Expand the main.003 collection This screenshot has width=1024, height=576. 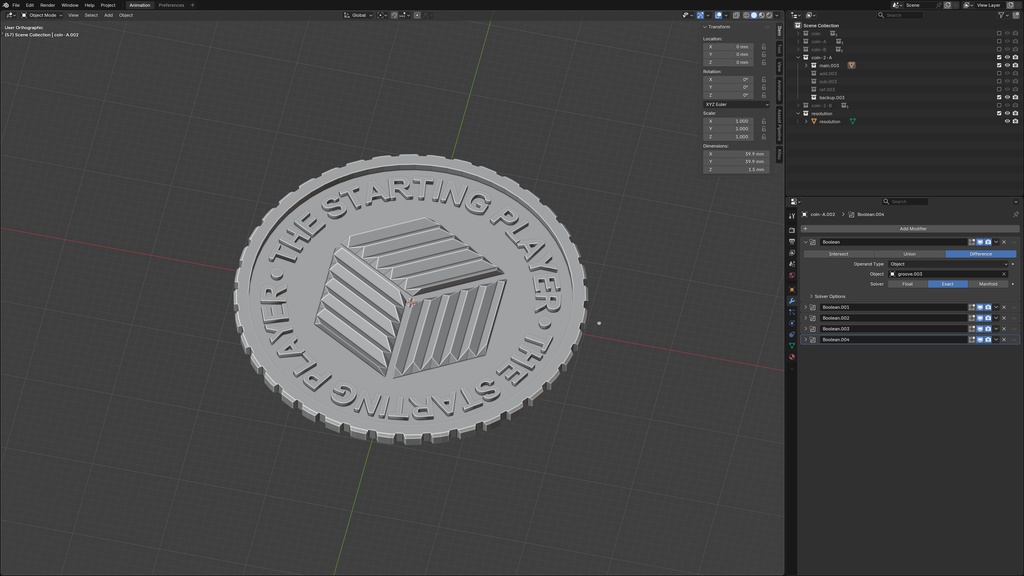[x=806, y=65]
